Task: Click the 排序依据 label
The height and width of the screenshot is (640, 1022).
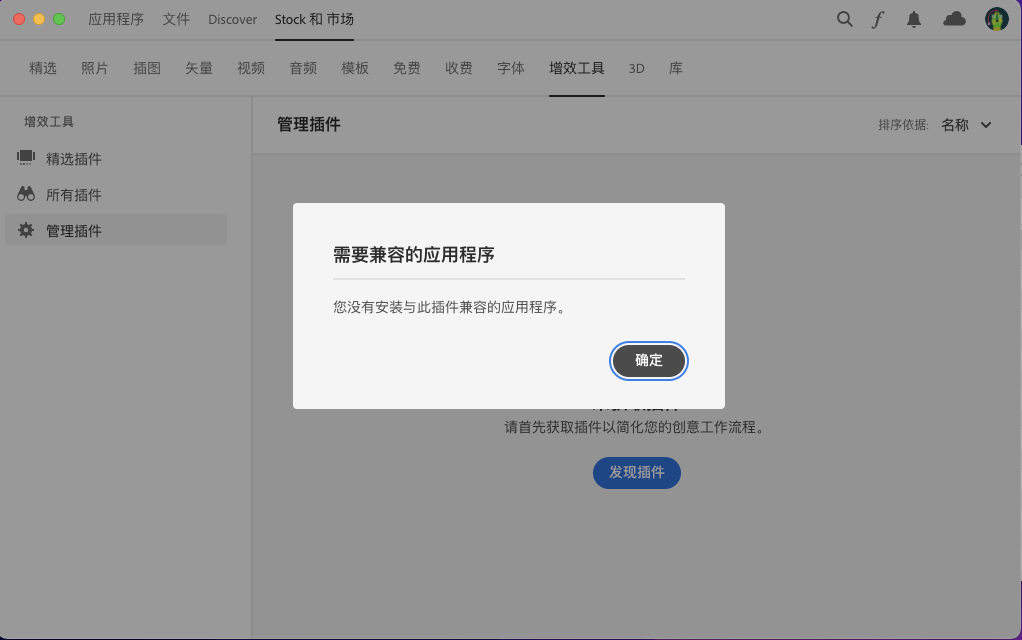Action: click(x=903, y=124)
